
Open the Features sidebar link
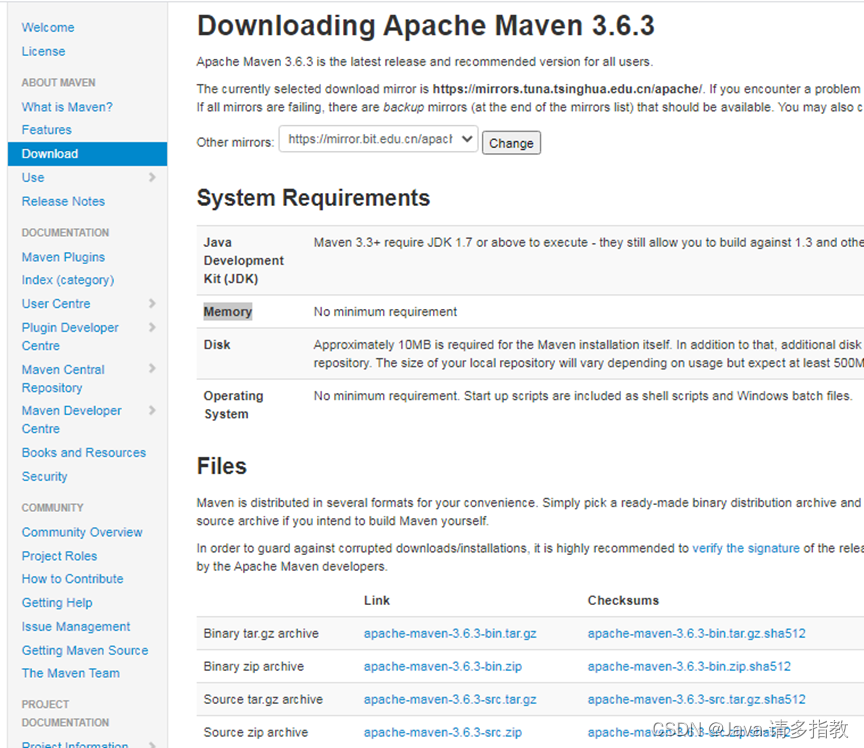47,130
